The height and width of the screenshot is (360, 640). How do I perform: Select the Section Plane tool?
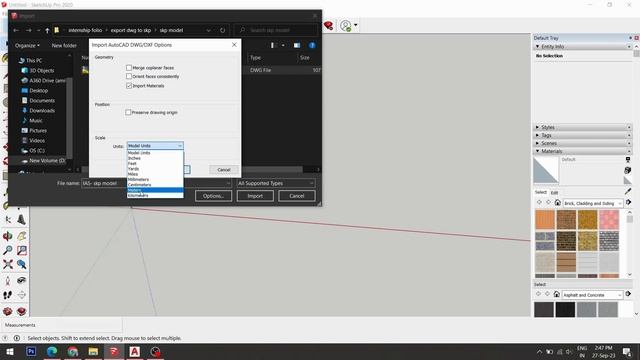(22, 295)
